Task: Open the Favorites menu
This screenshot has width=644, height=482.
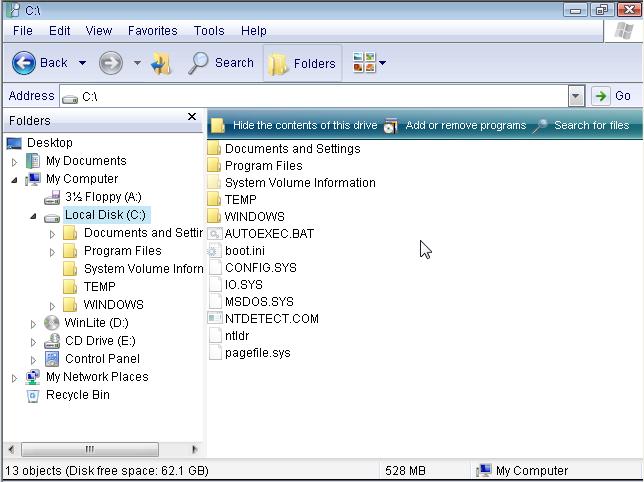Action: pyautogui.click(x=152, y=31)
